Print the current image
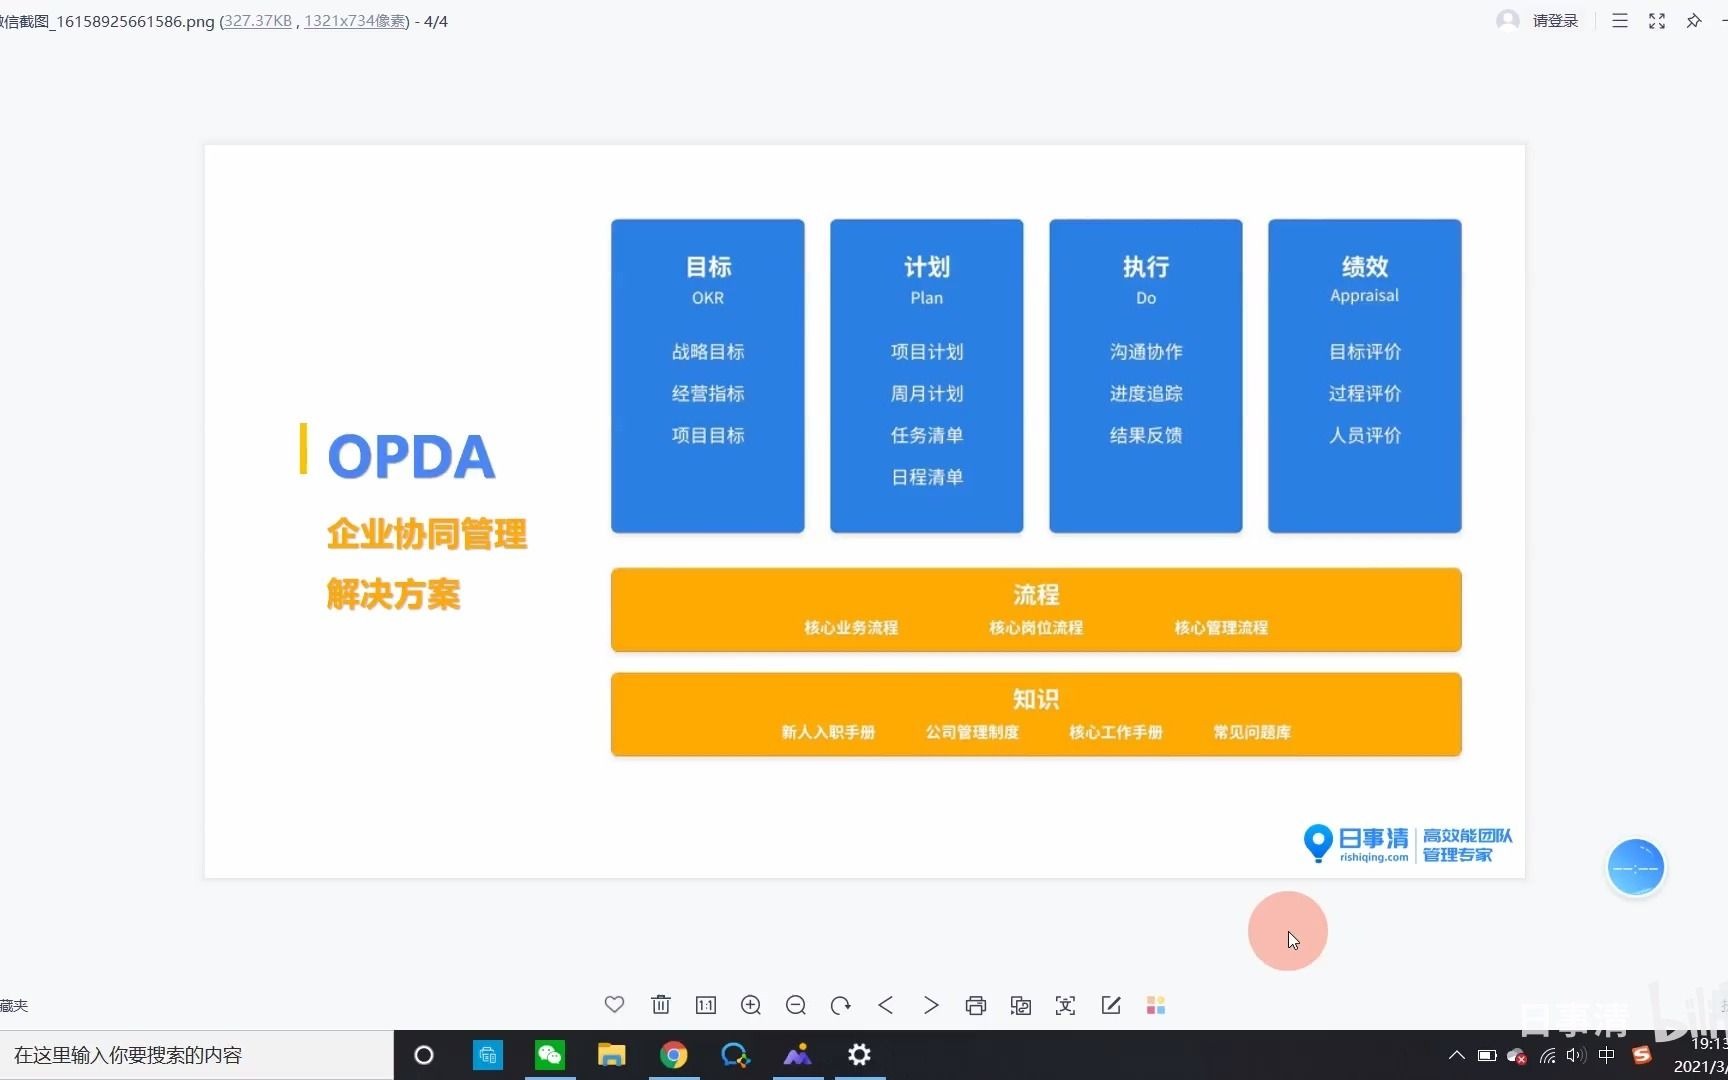The height and width of the screenshot is (1080, 1728). click(x=975, y=1005)
